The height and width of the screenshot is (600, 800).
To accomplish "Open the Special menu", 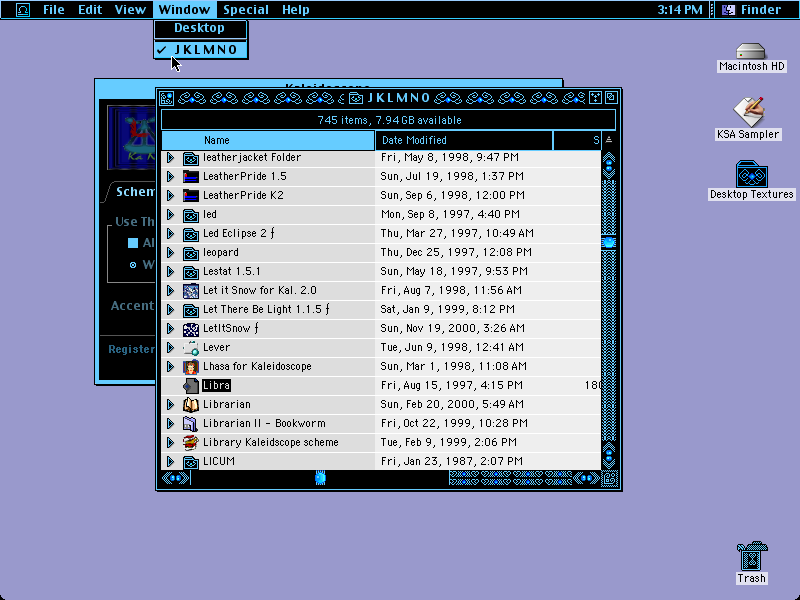I will click(246, 10).
